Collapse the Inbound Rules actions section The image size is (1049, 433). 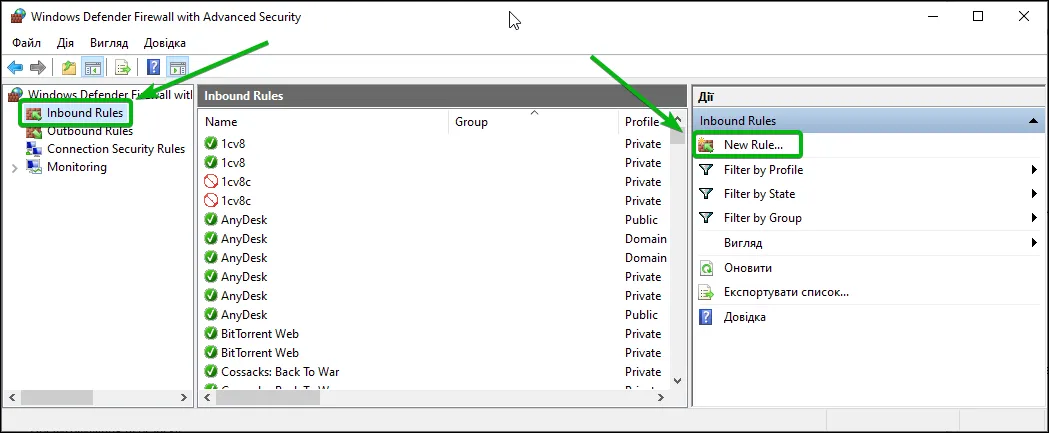click(x=1032, y=121)
